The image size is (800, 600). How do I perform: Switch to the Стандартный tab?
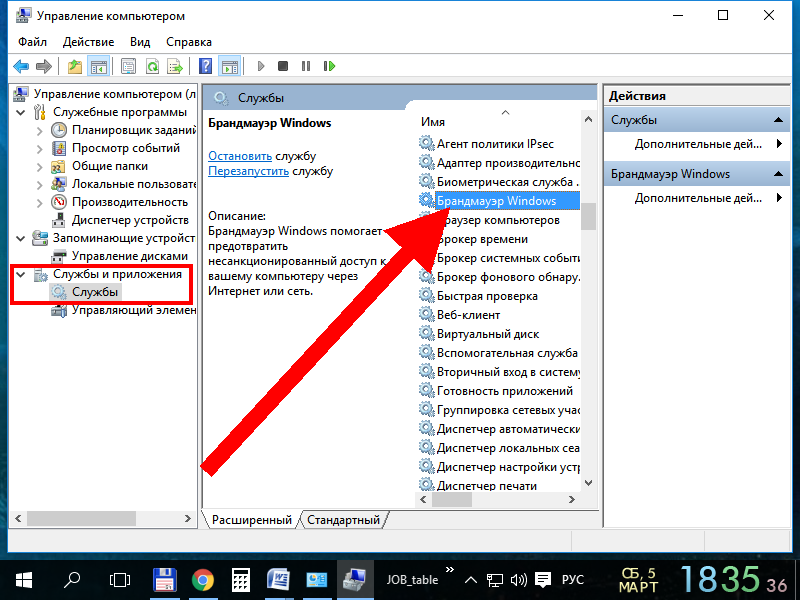point(343,520)
